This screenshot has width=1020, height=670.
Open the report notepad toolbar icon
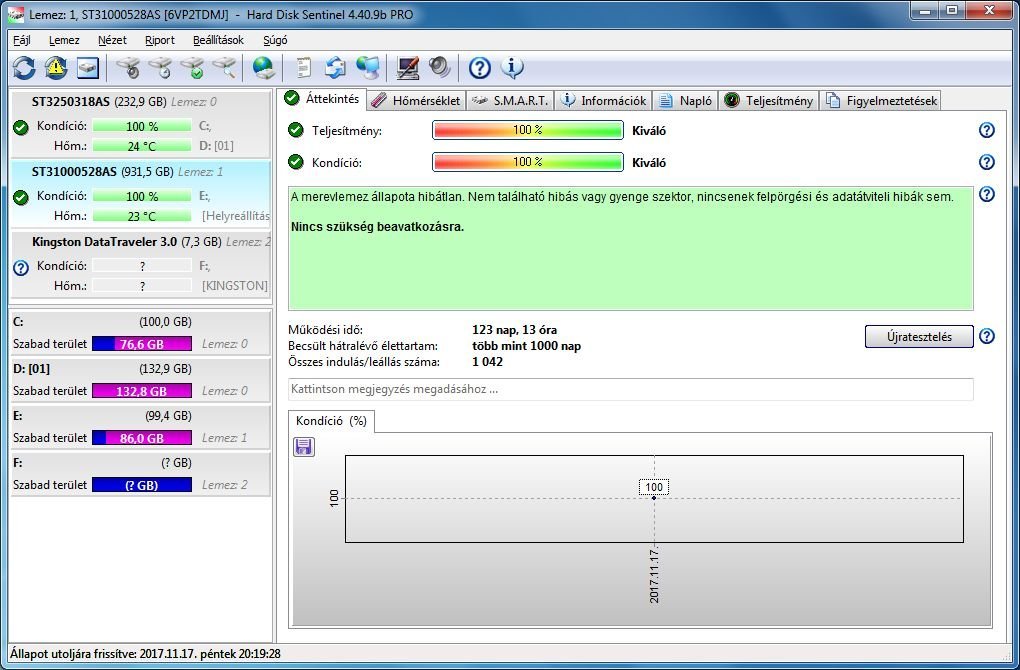tap(304, 68)
